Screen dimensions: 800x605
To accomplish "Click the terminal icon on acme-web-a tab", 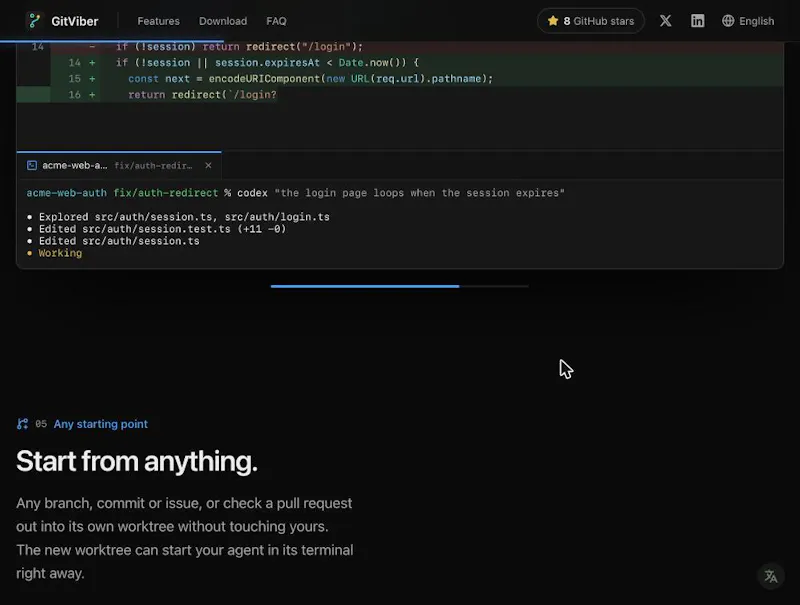I will click(32, 165).
